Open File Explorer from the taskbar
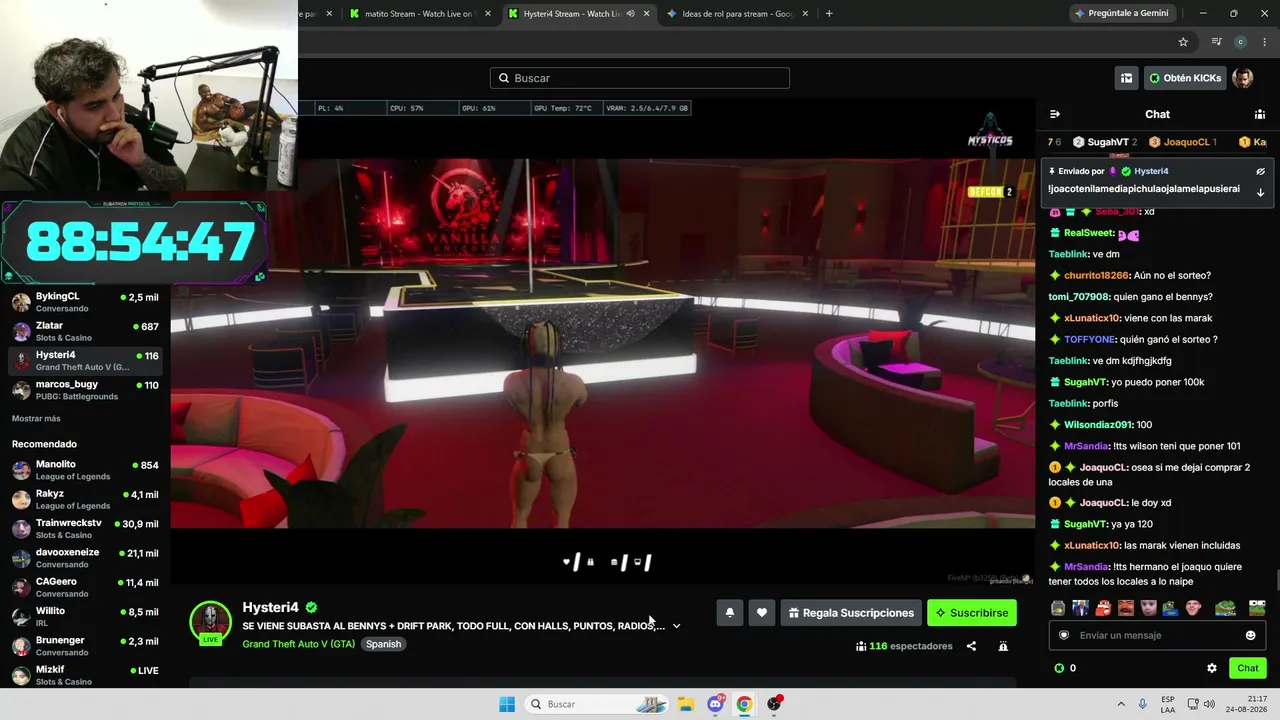 pyautogui.click(x=685, y=704)
